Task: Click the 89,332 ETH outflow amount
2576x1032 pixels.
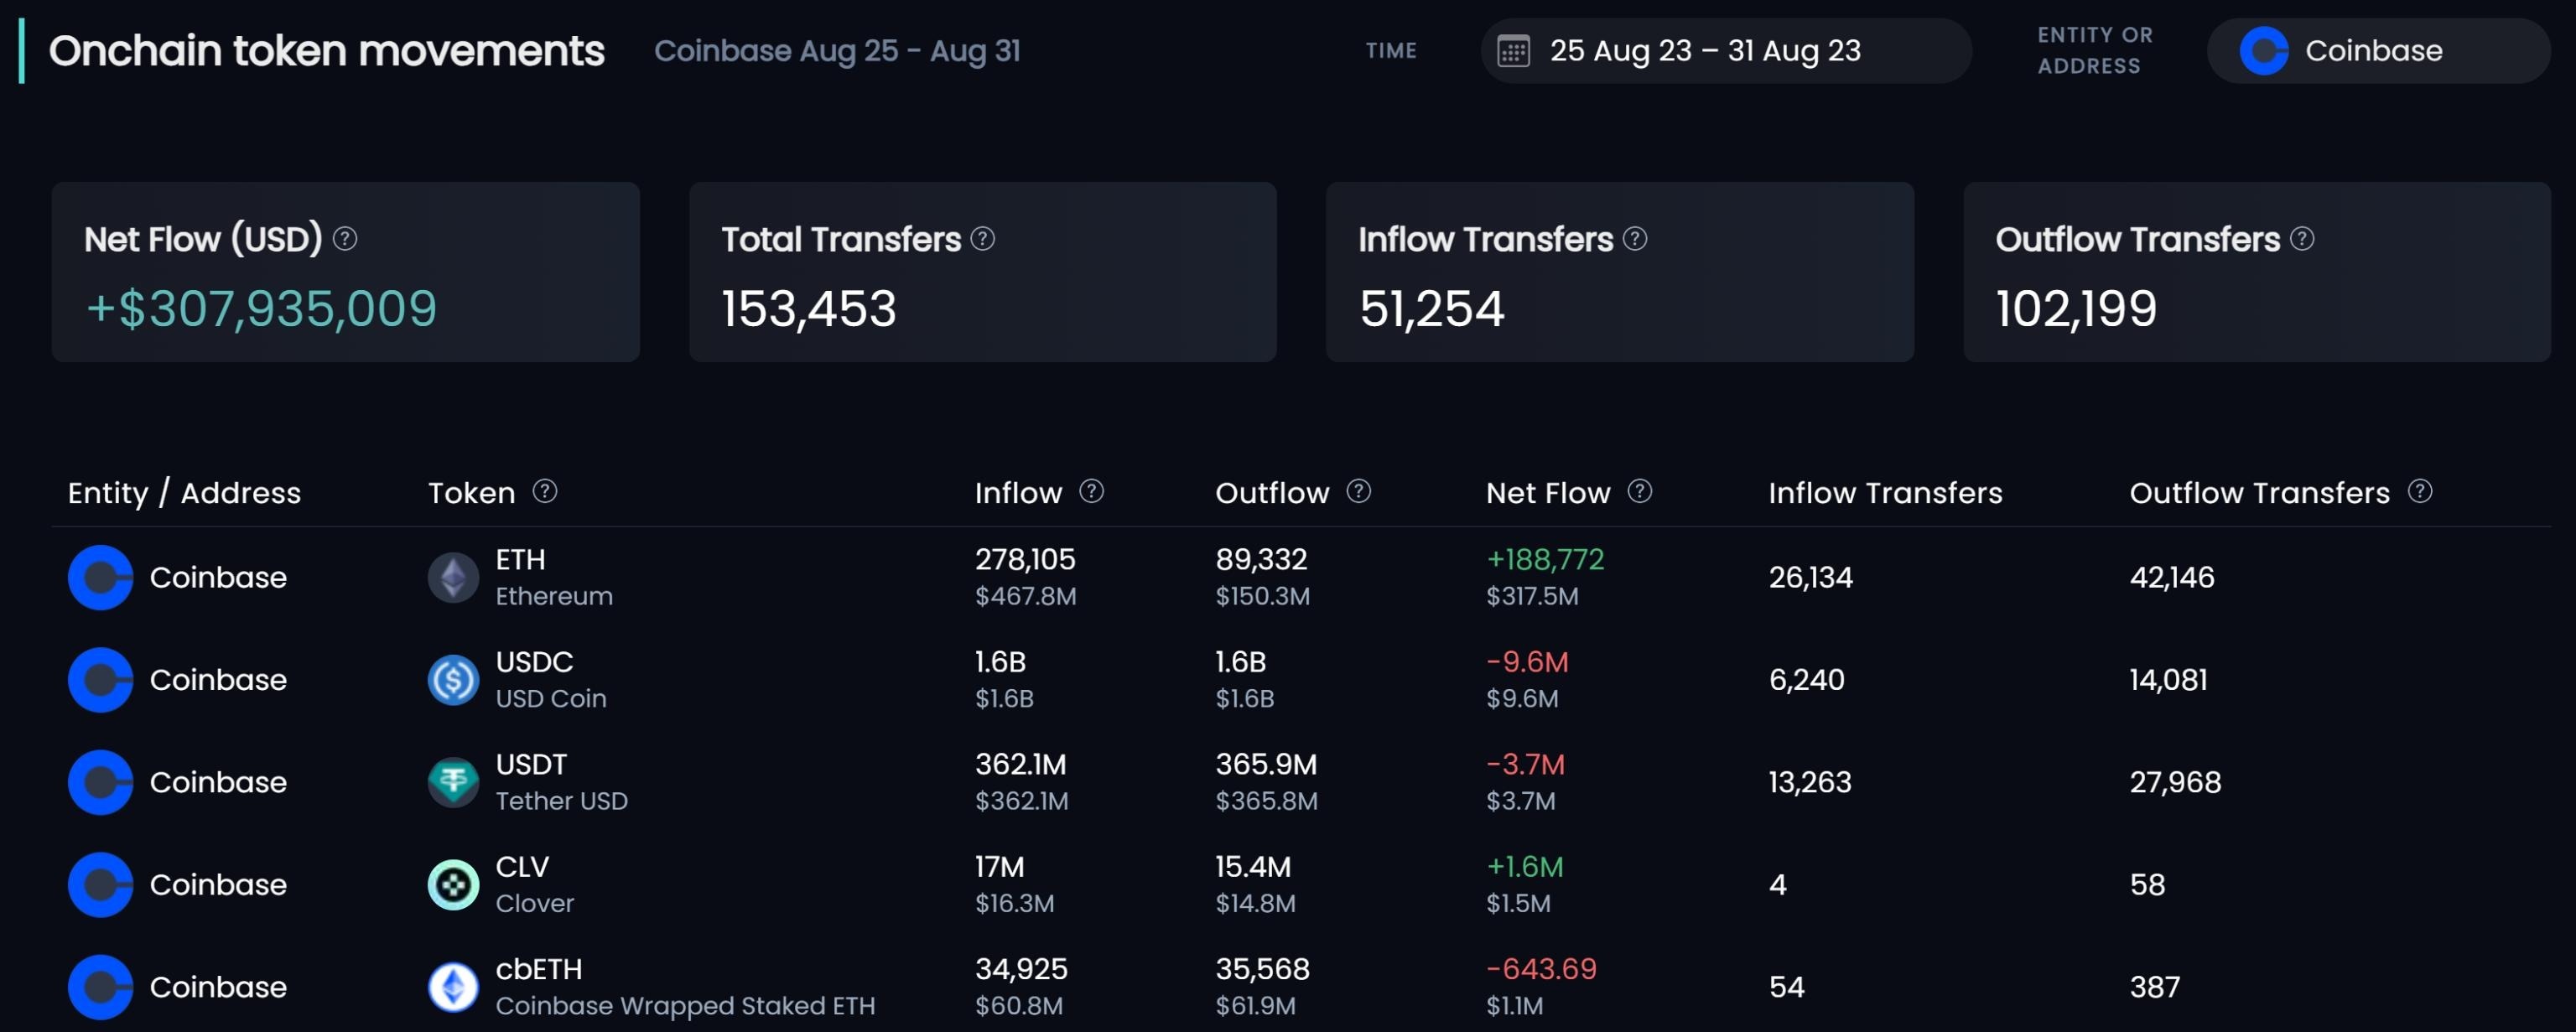Action: pos(1261,559)
